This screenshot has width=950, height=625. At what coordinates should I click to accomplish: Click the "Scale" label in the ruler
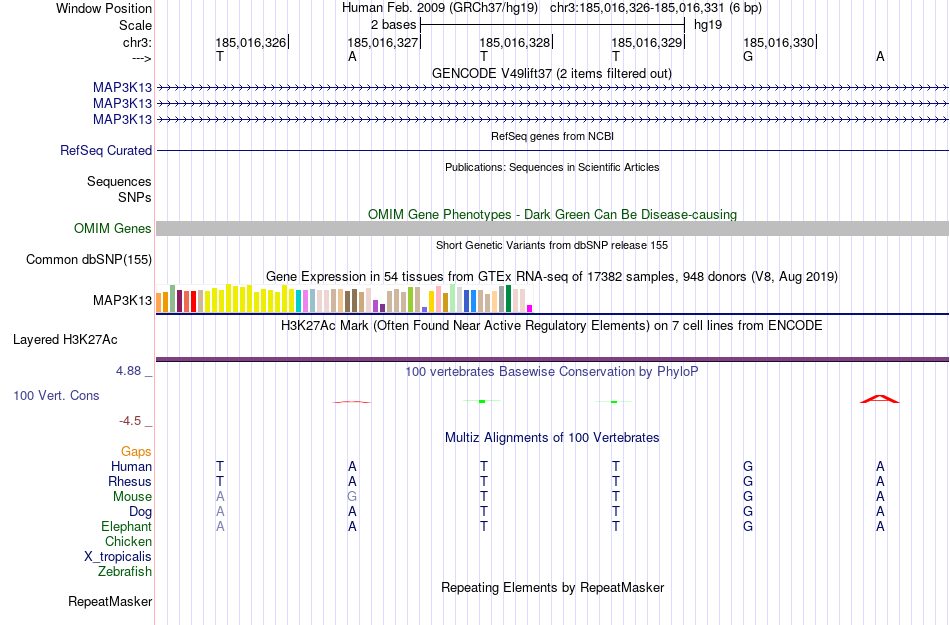(x=135, y=25)
